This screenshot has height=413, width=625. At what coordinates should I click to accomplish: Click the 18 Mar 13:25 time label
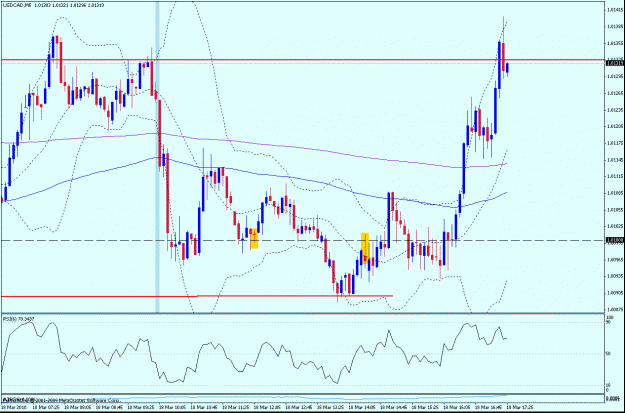(x=331, y=408)
